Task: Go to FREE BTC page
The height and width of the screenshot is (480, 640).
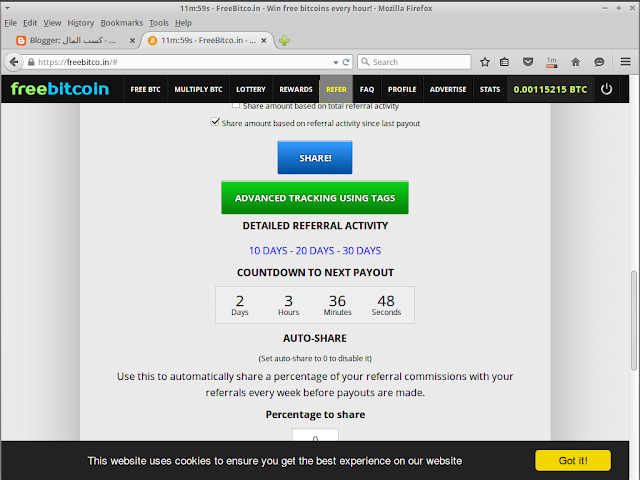Action: (x=145, y=89)
